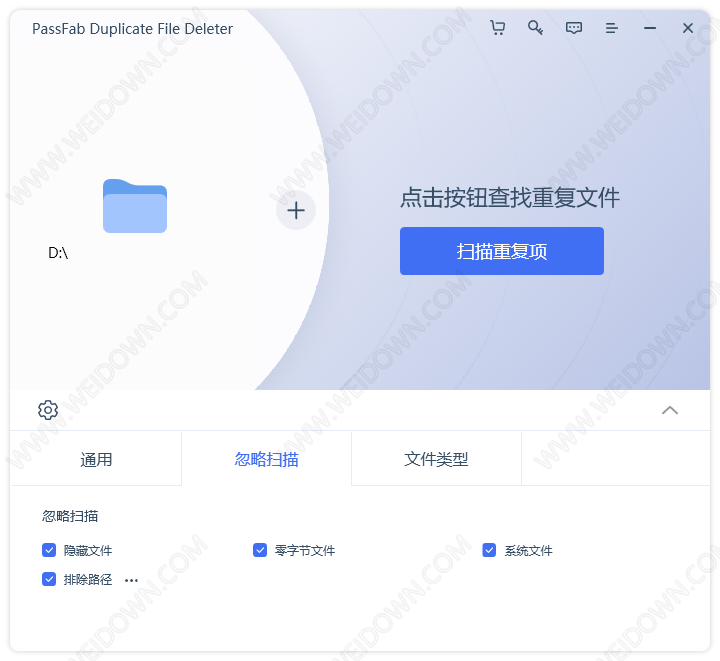720x661 pixels.
Task: Uncheck the 隐藏文件 checkbox
Action: pos(49,550)
